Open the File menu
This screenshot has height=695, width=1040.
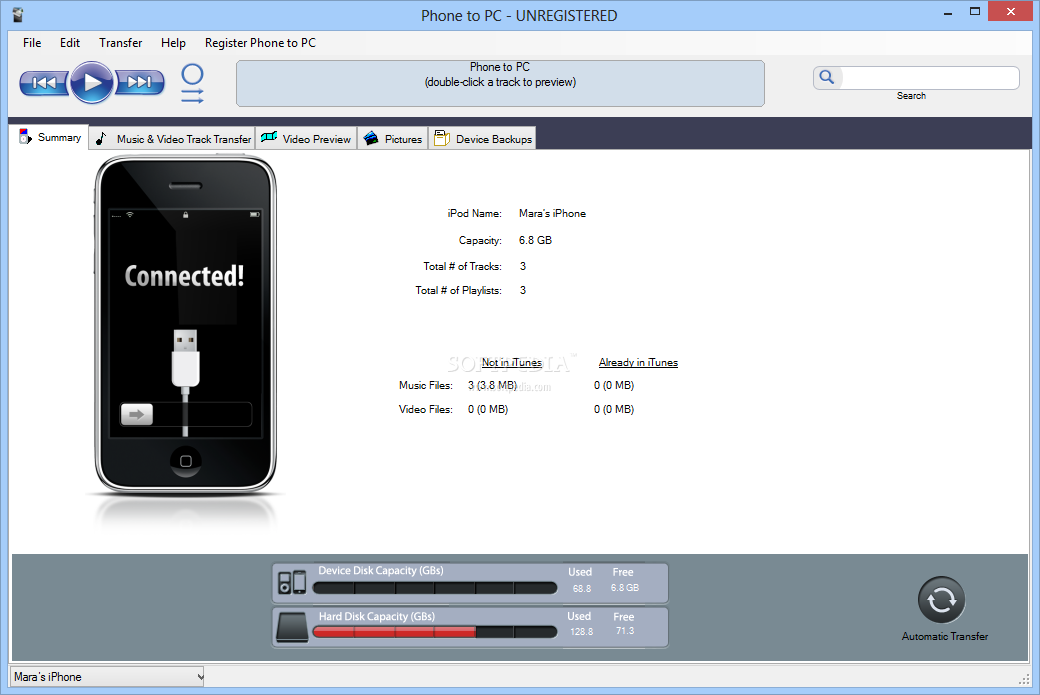pos(32,43)
